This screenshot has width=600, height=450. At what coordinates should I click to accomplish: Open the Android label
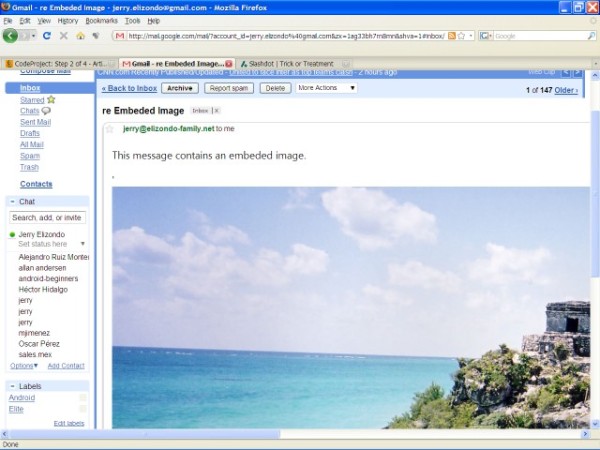click(x=22, y=398)
